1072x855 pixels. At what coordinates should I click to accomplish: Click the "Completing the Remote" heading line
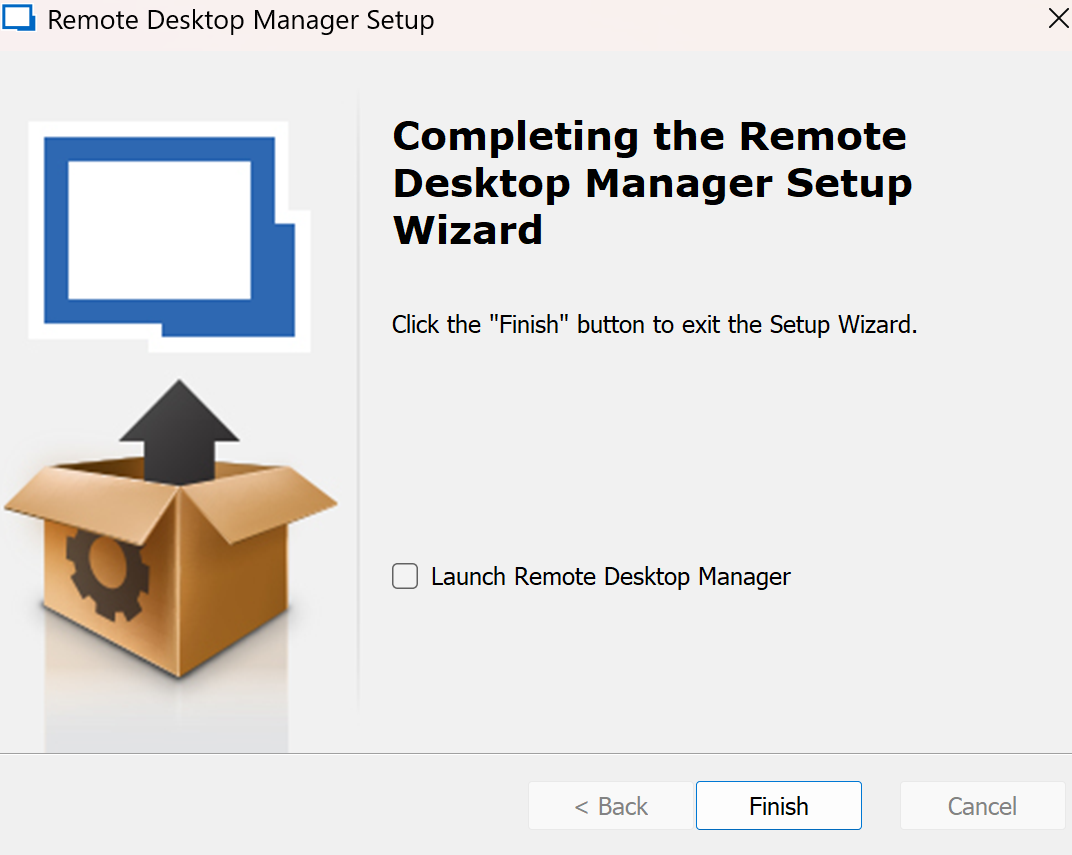click(x=649, y=136)
